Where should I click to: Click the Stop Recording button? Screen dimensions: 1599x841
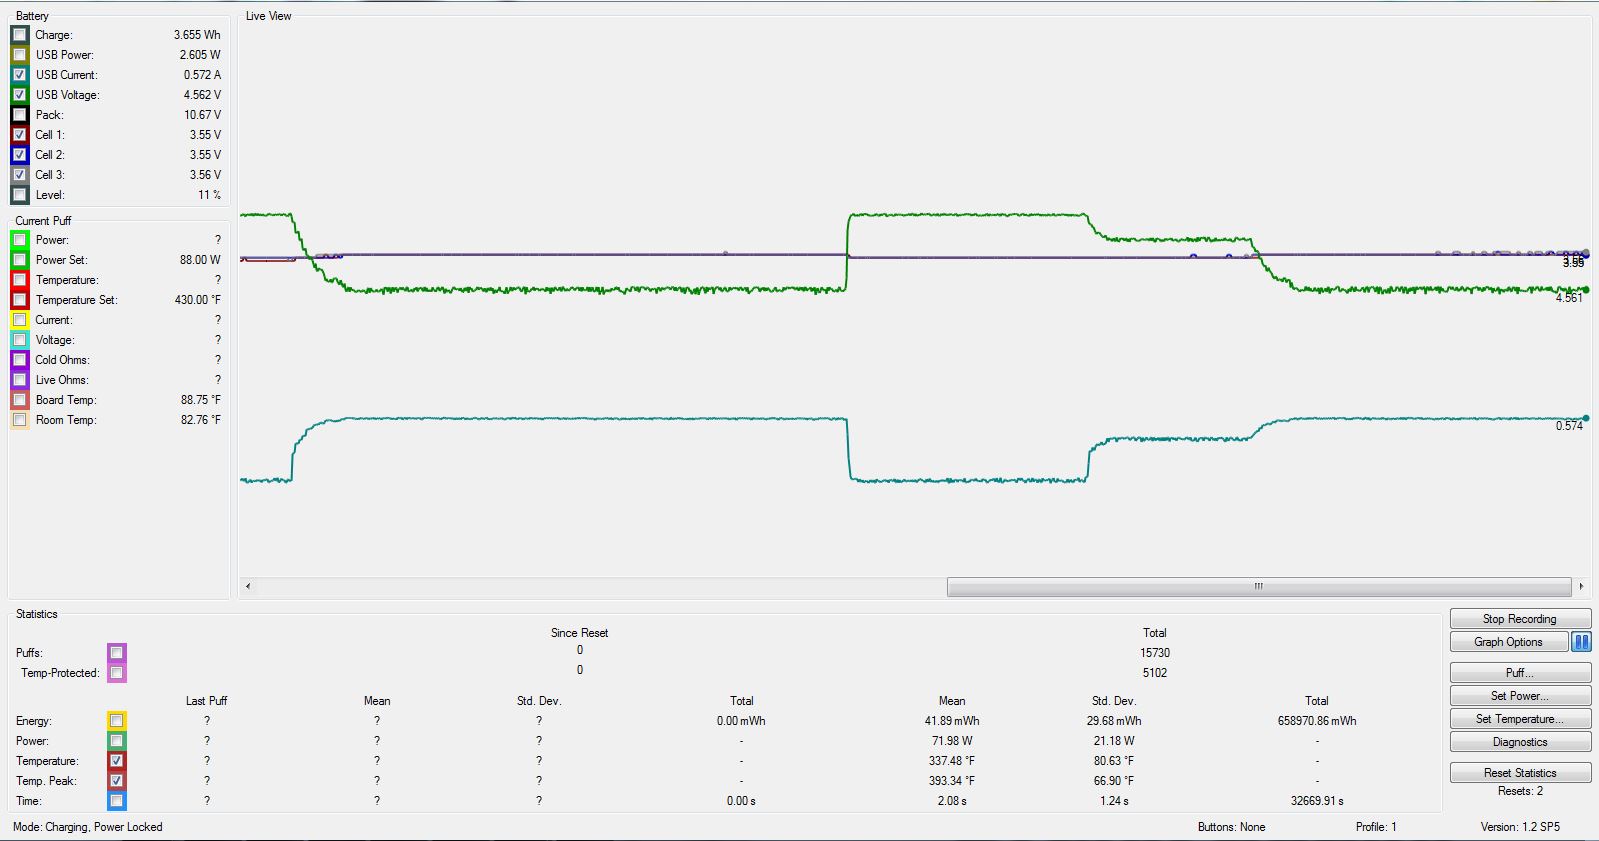click(x=1519, y=619)
